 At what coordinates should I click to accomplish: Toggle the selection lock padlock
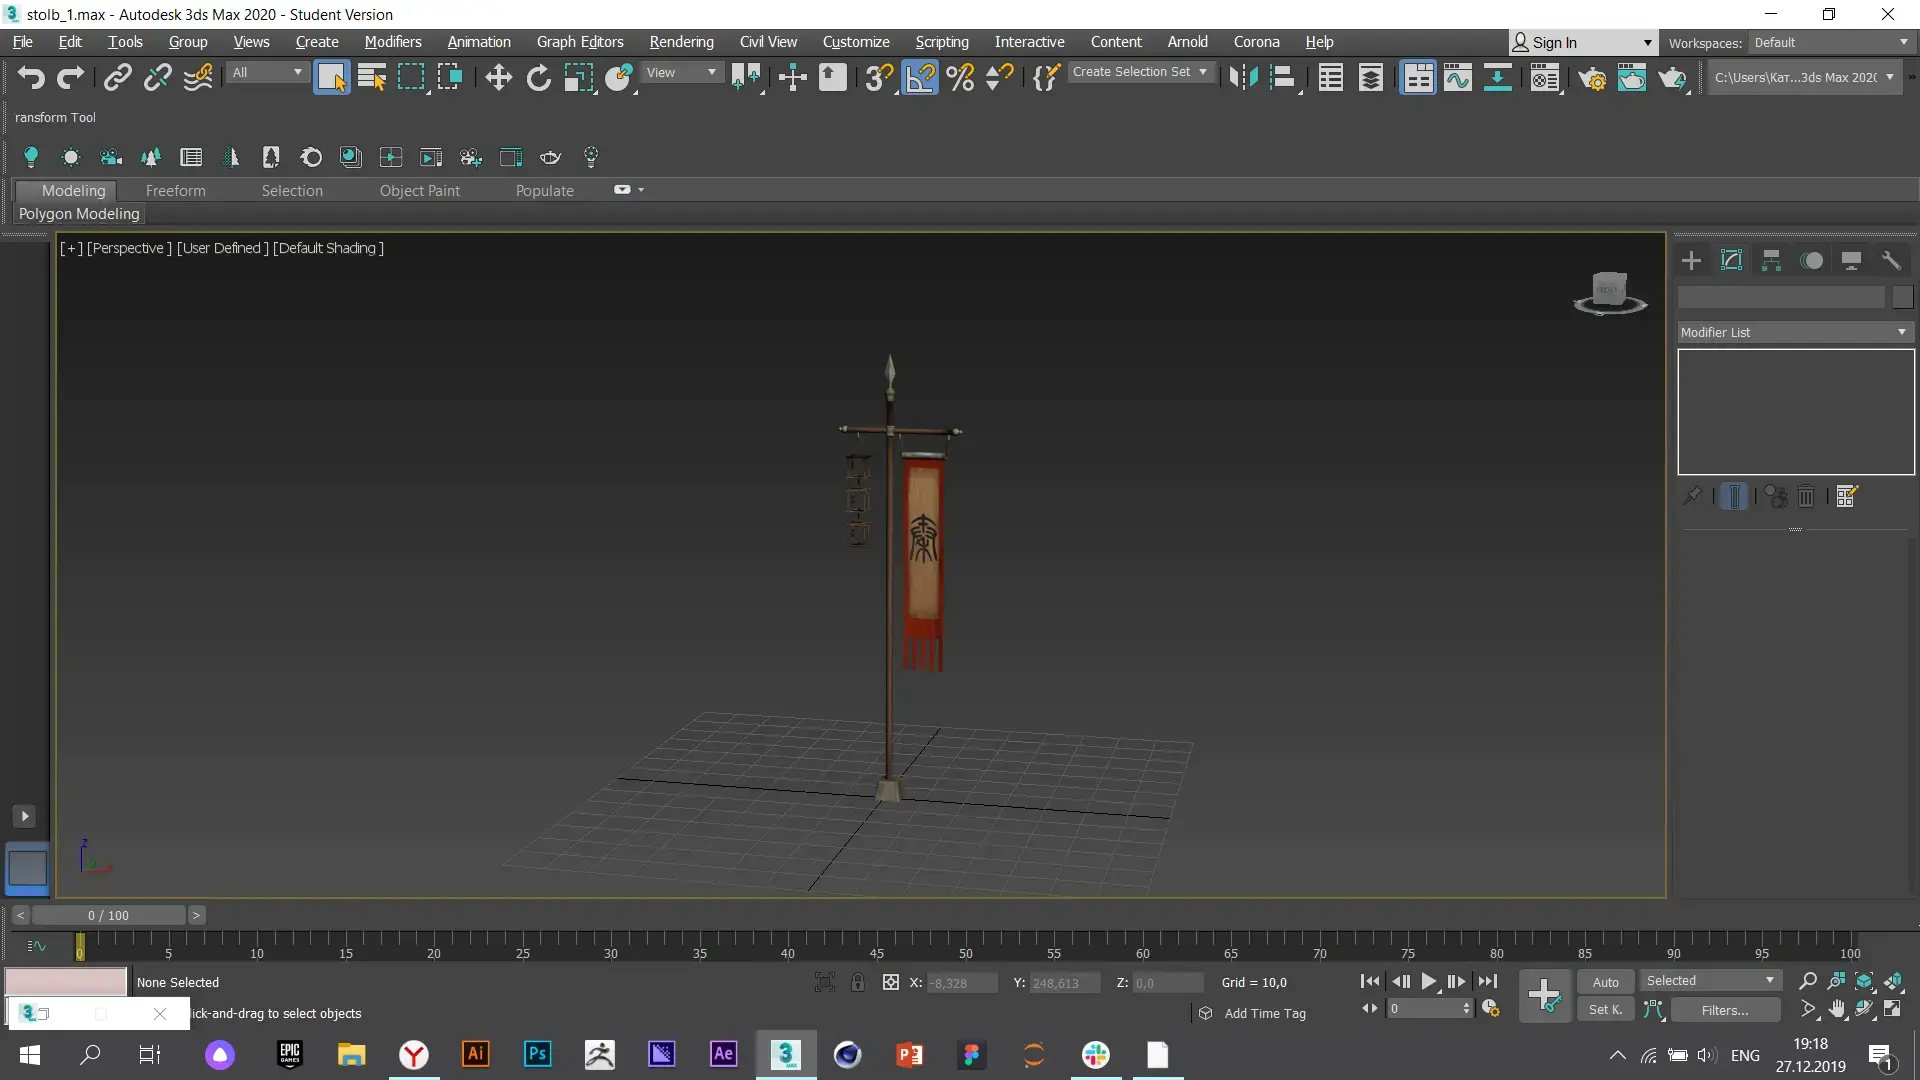pos(857,982)
